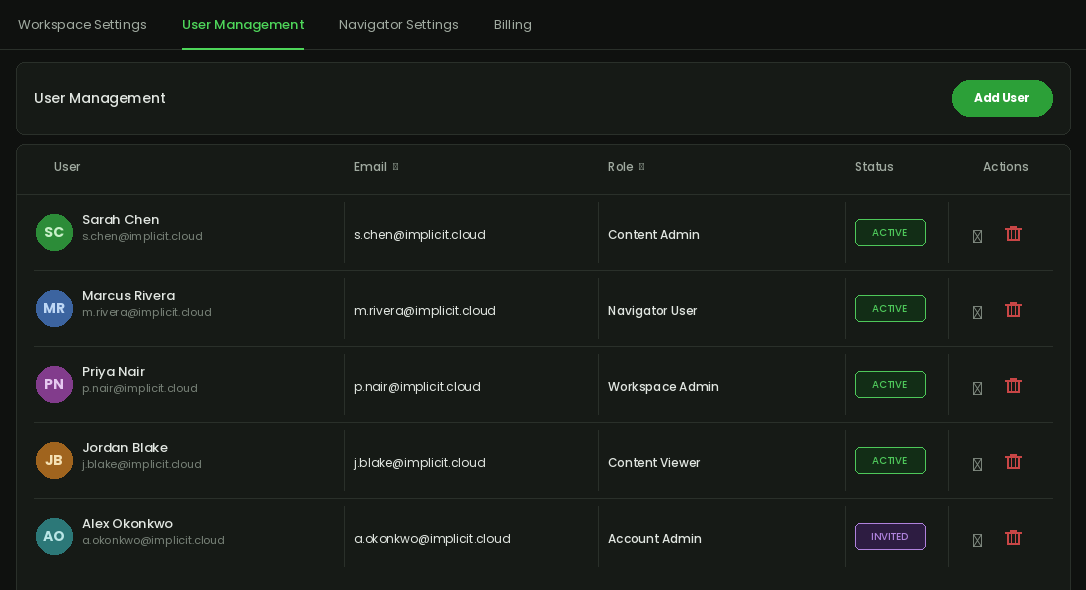Click the trash icon in Priya Nair's row
This screenshot has width=1086, height=590.
coord(1013,386)
